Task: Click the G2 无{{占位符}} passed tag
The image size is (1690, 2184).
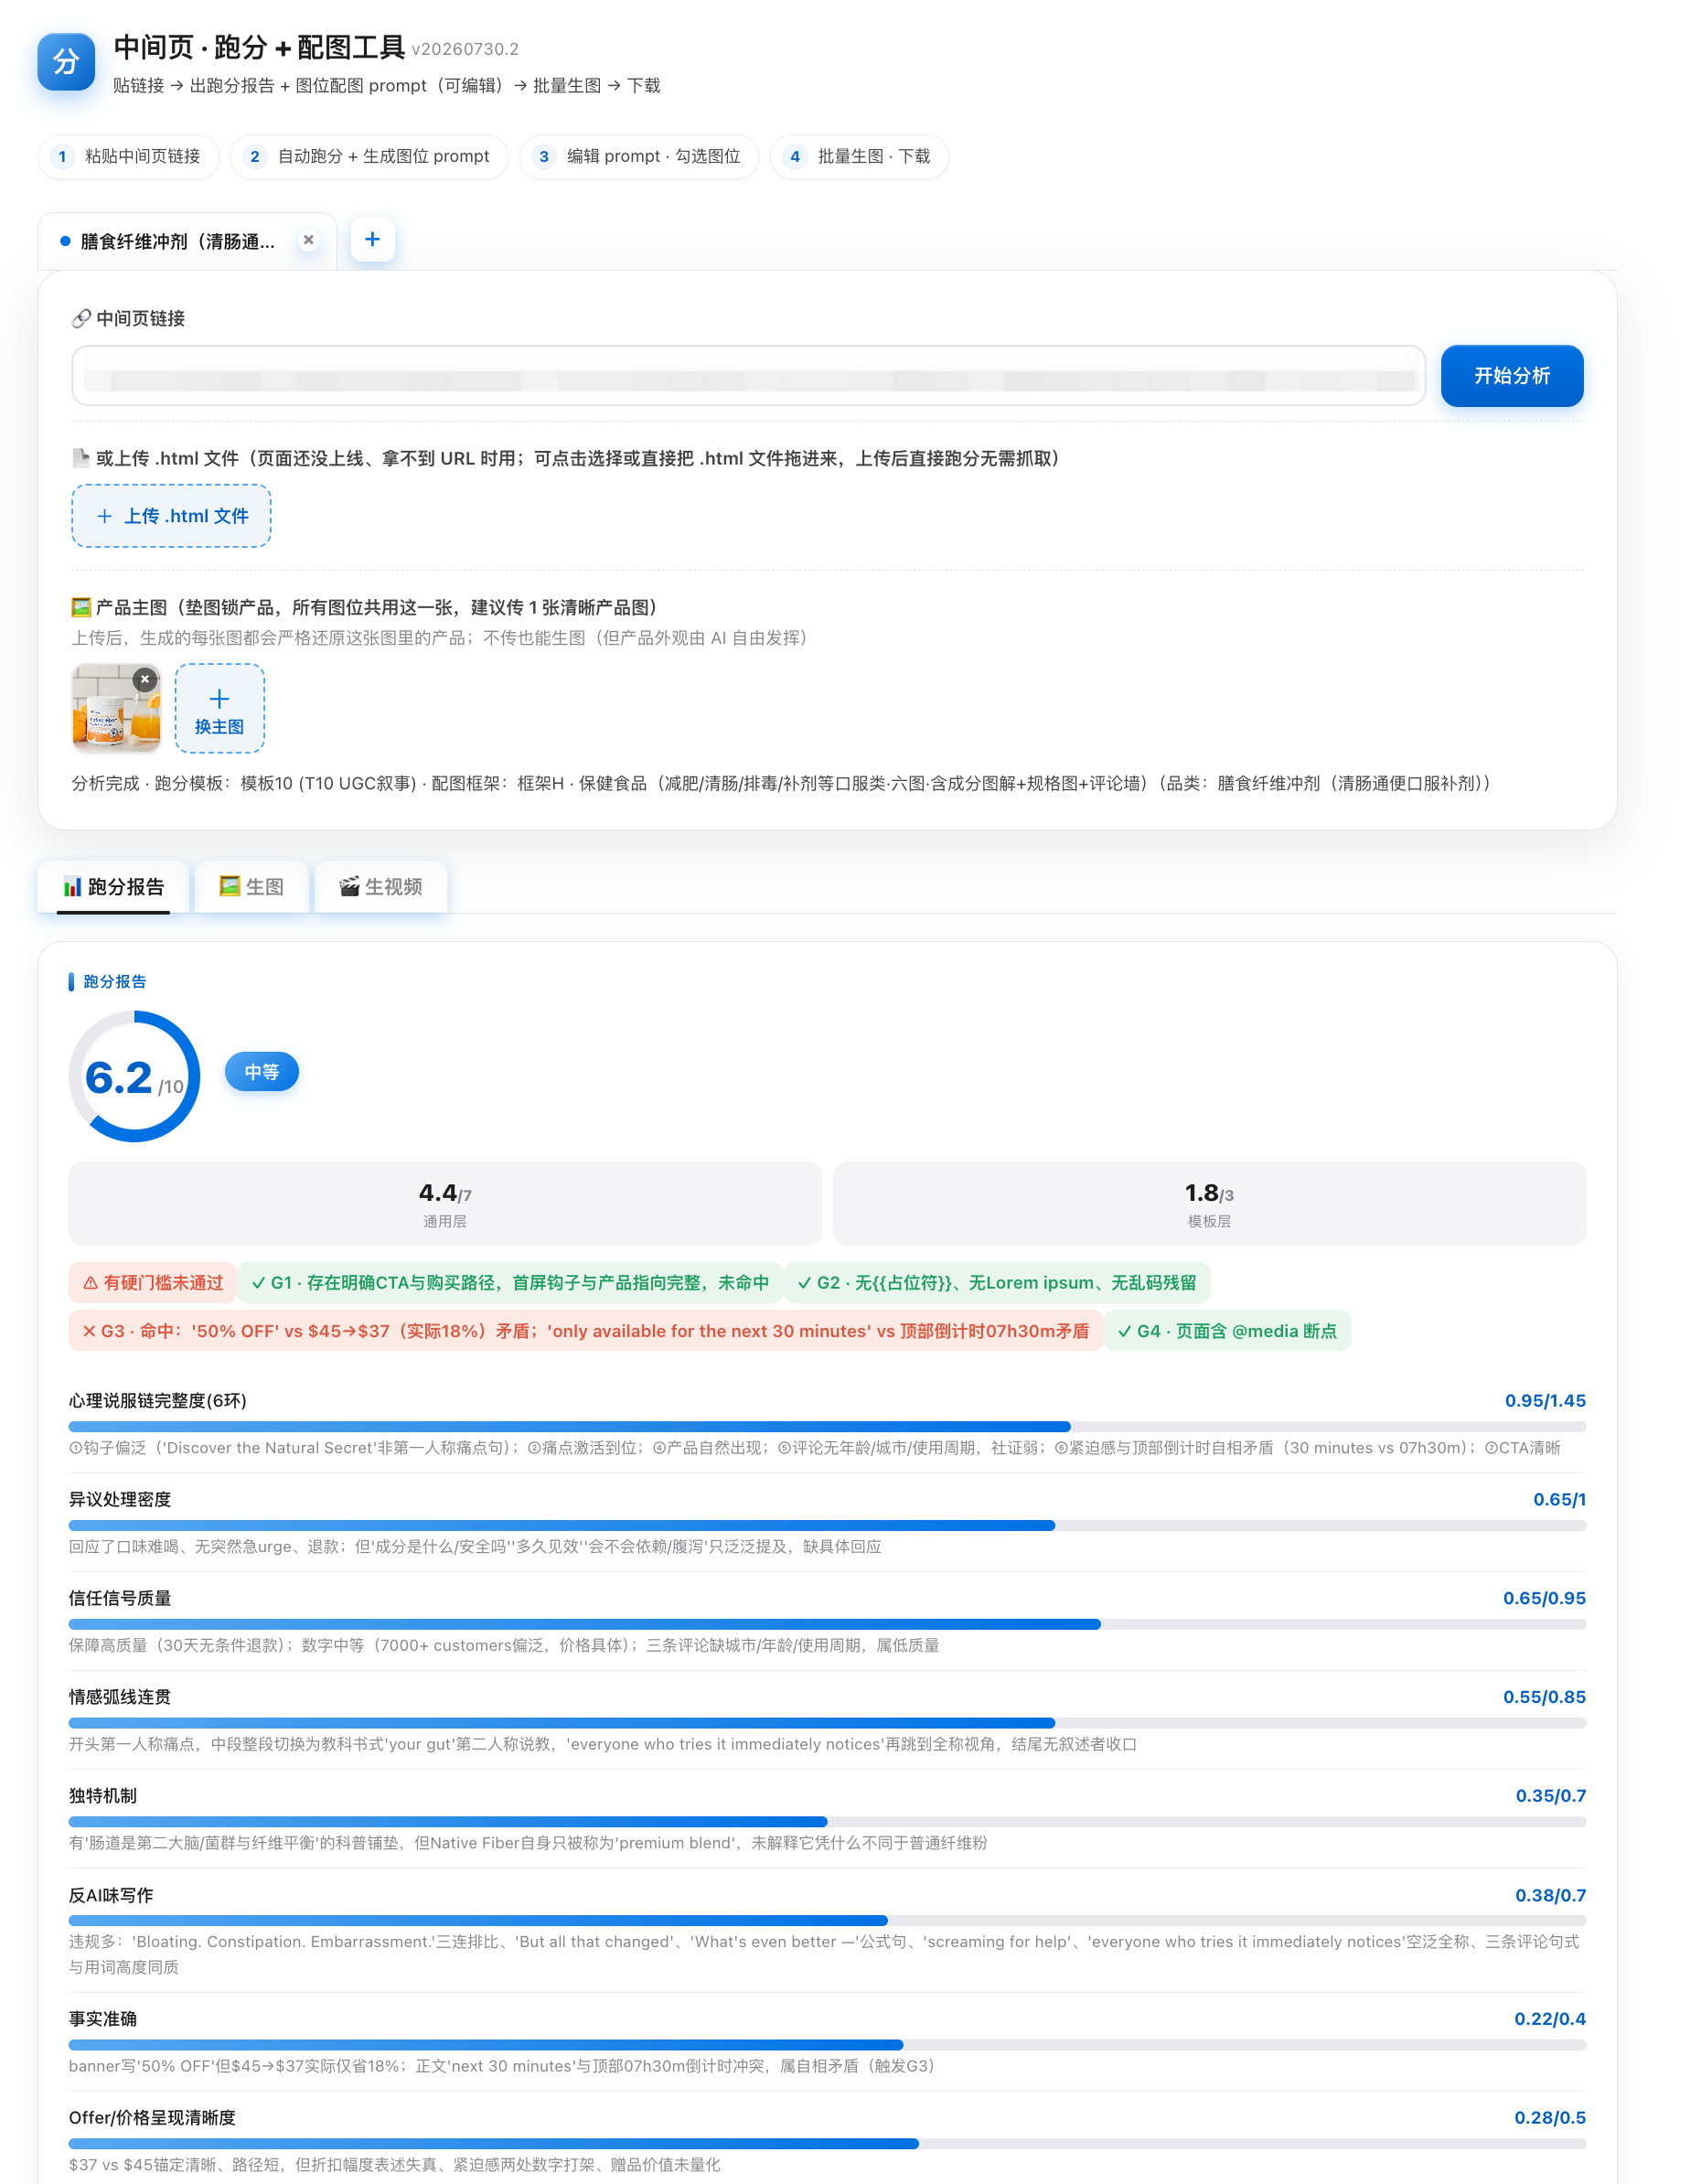Action: pos(997,1283)
